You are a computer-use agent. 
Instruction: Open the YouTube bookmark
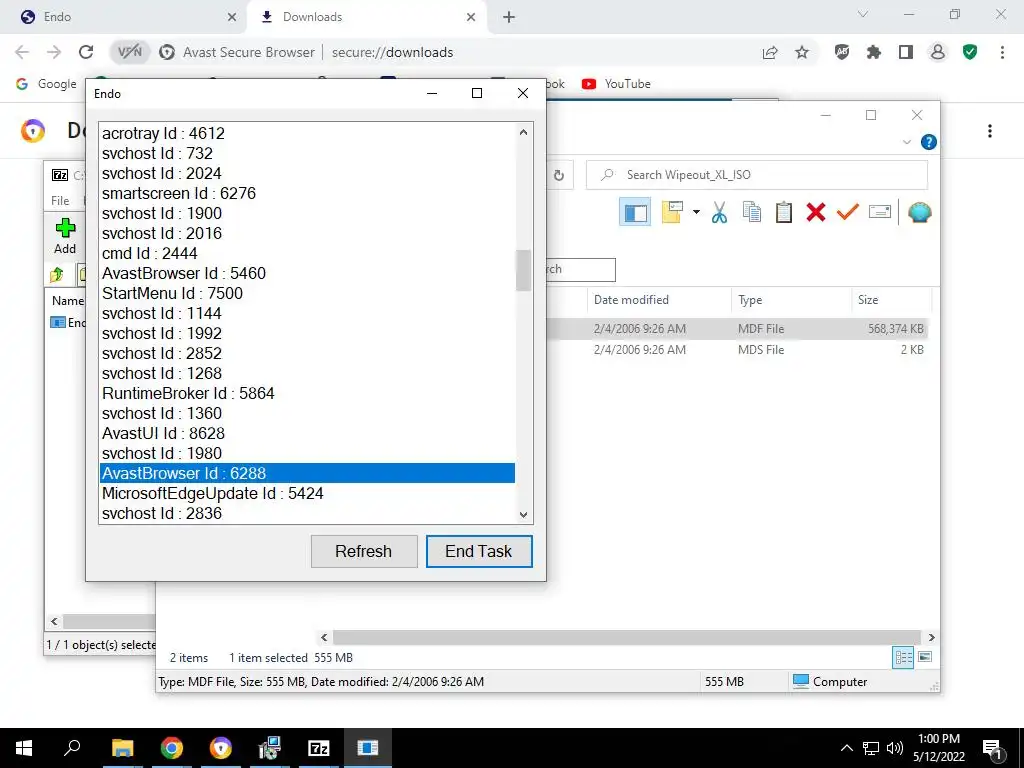[616, 84]
